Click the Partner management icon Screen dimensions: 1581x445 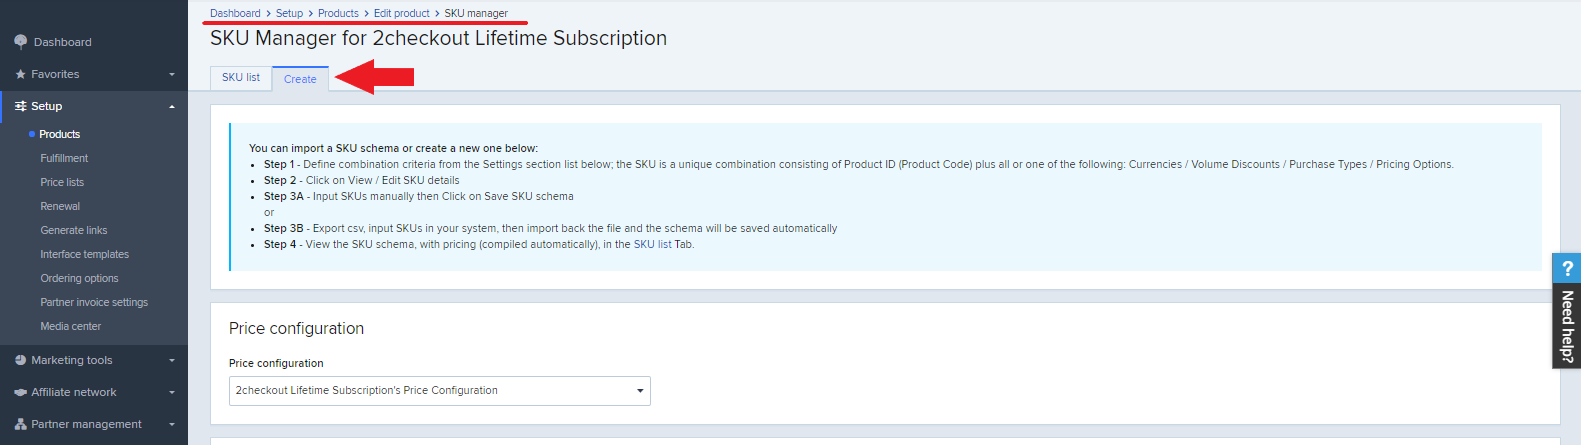click(20, 424)
